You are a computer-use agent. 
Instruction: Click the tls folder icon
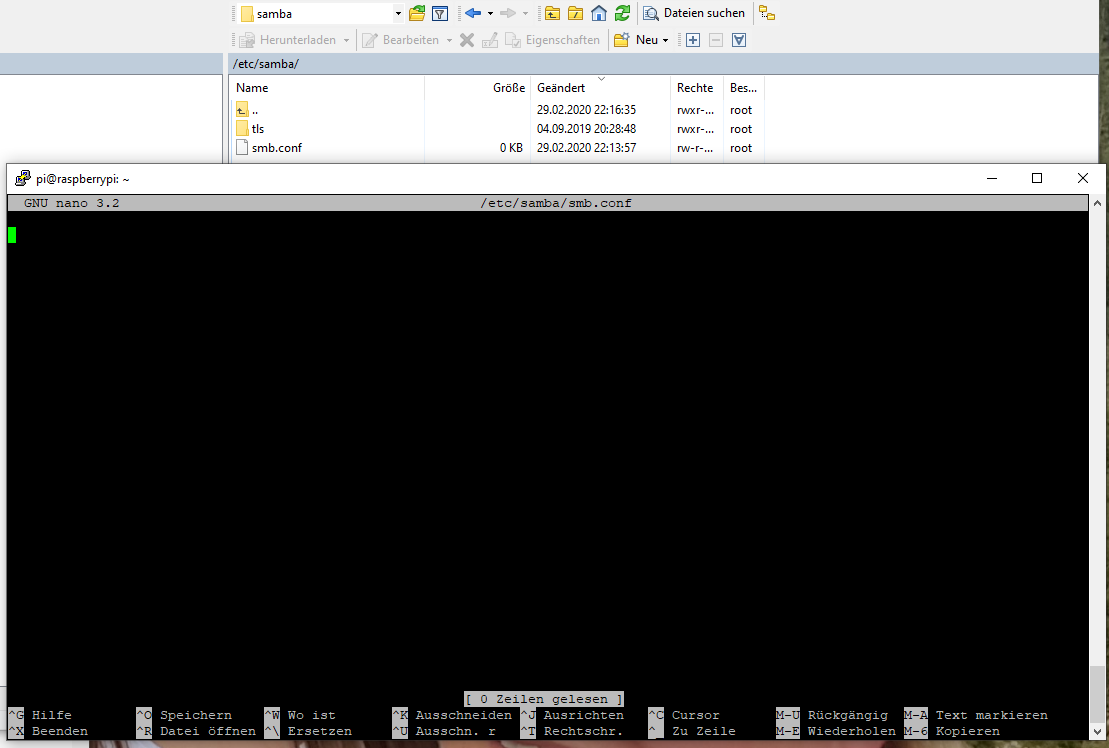[242, 129]
